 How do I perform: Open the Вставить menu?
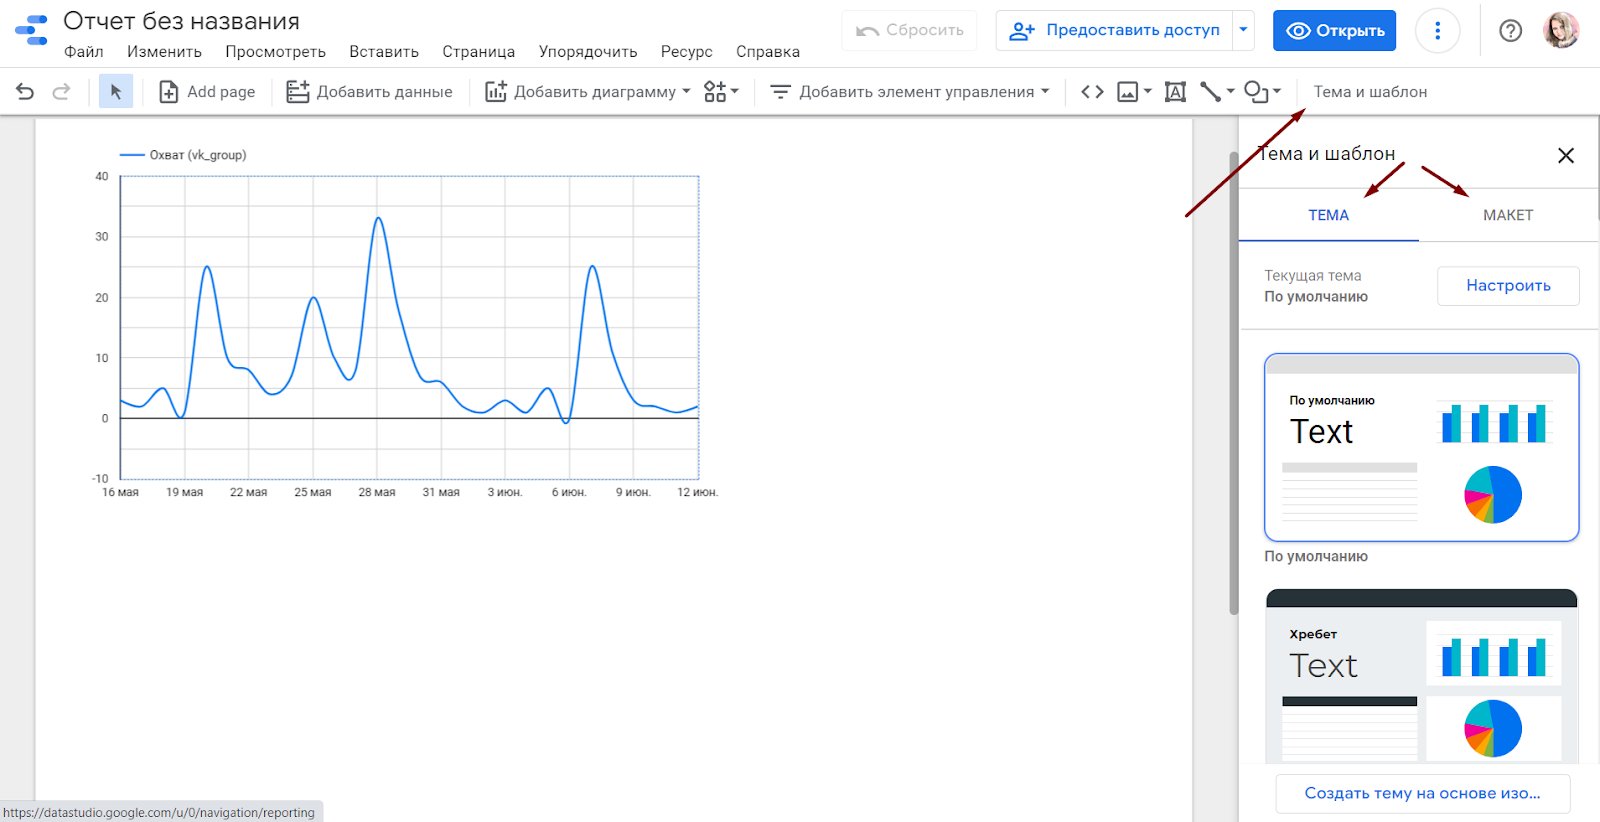383,52
